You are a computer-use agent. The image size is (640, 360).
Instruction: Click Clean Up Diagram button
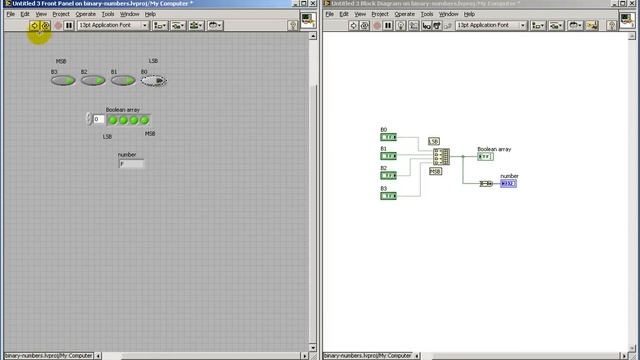click(592, 25)
